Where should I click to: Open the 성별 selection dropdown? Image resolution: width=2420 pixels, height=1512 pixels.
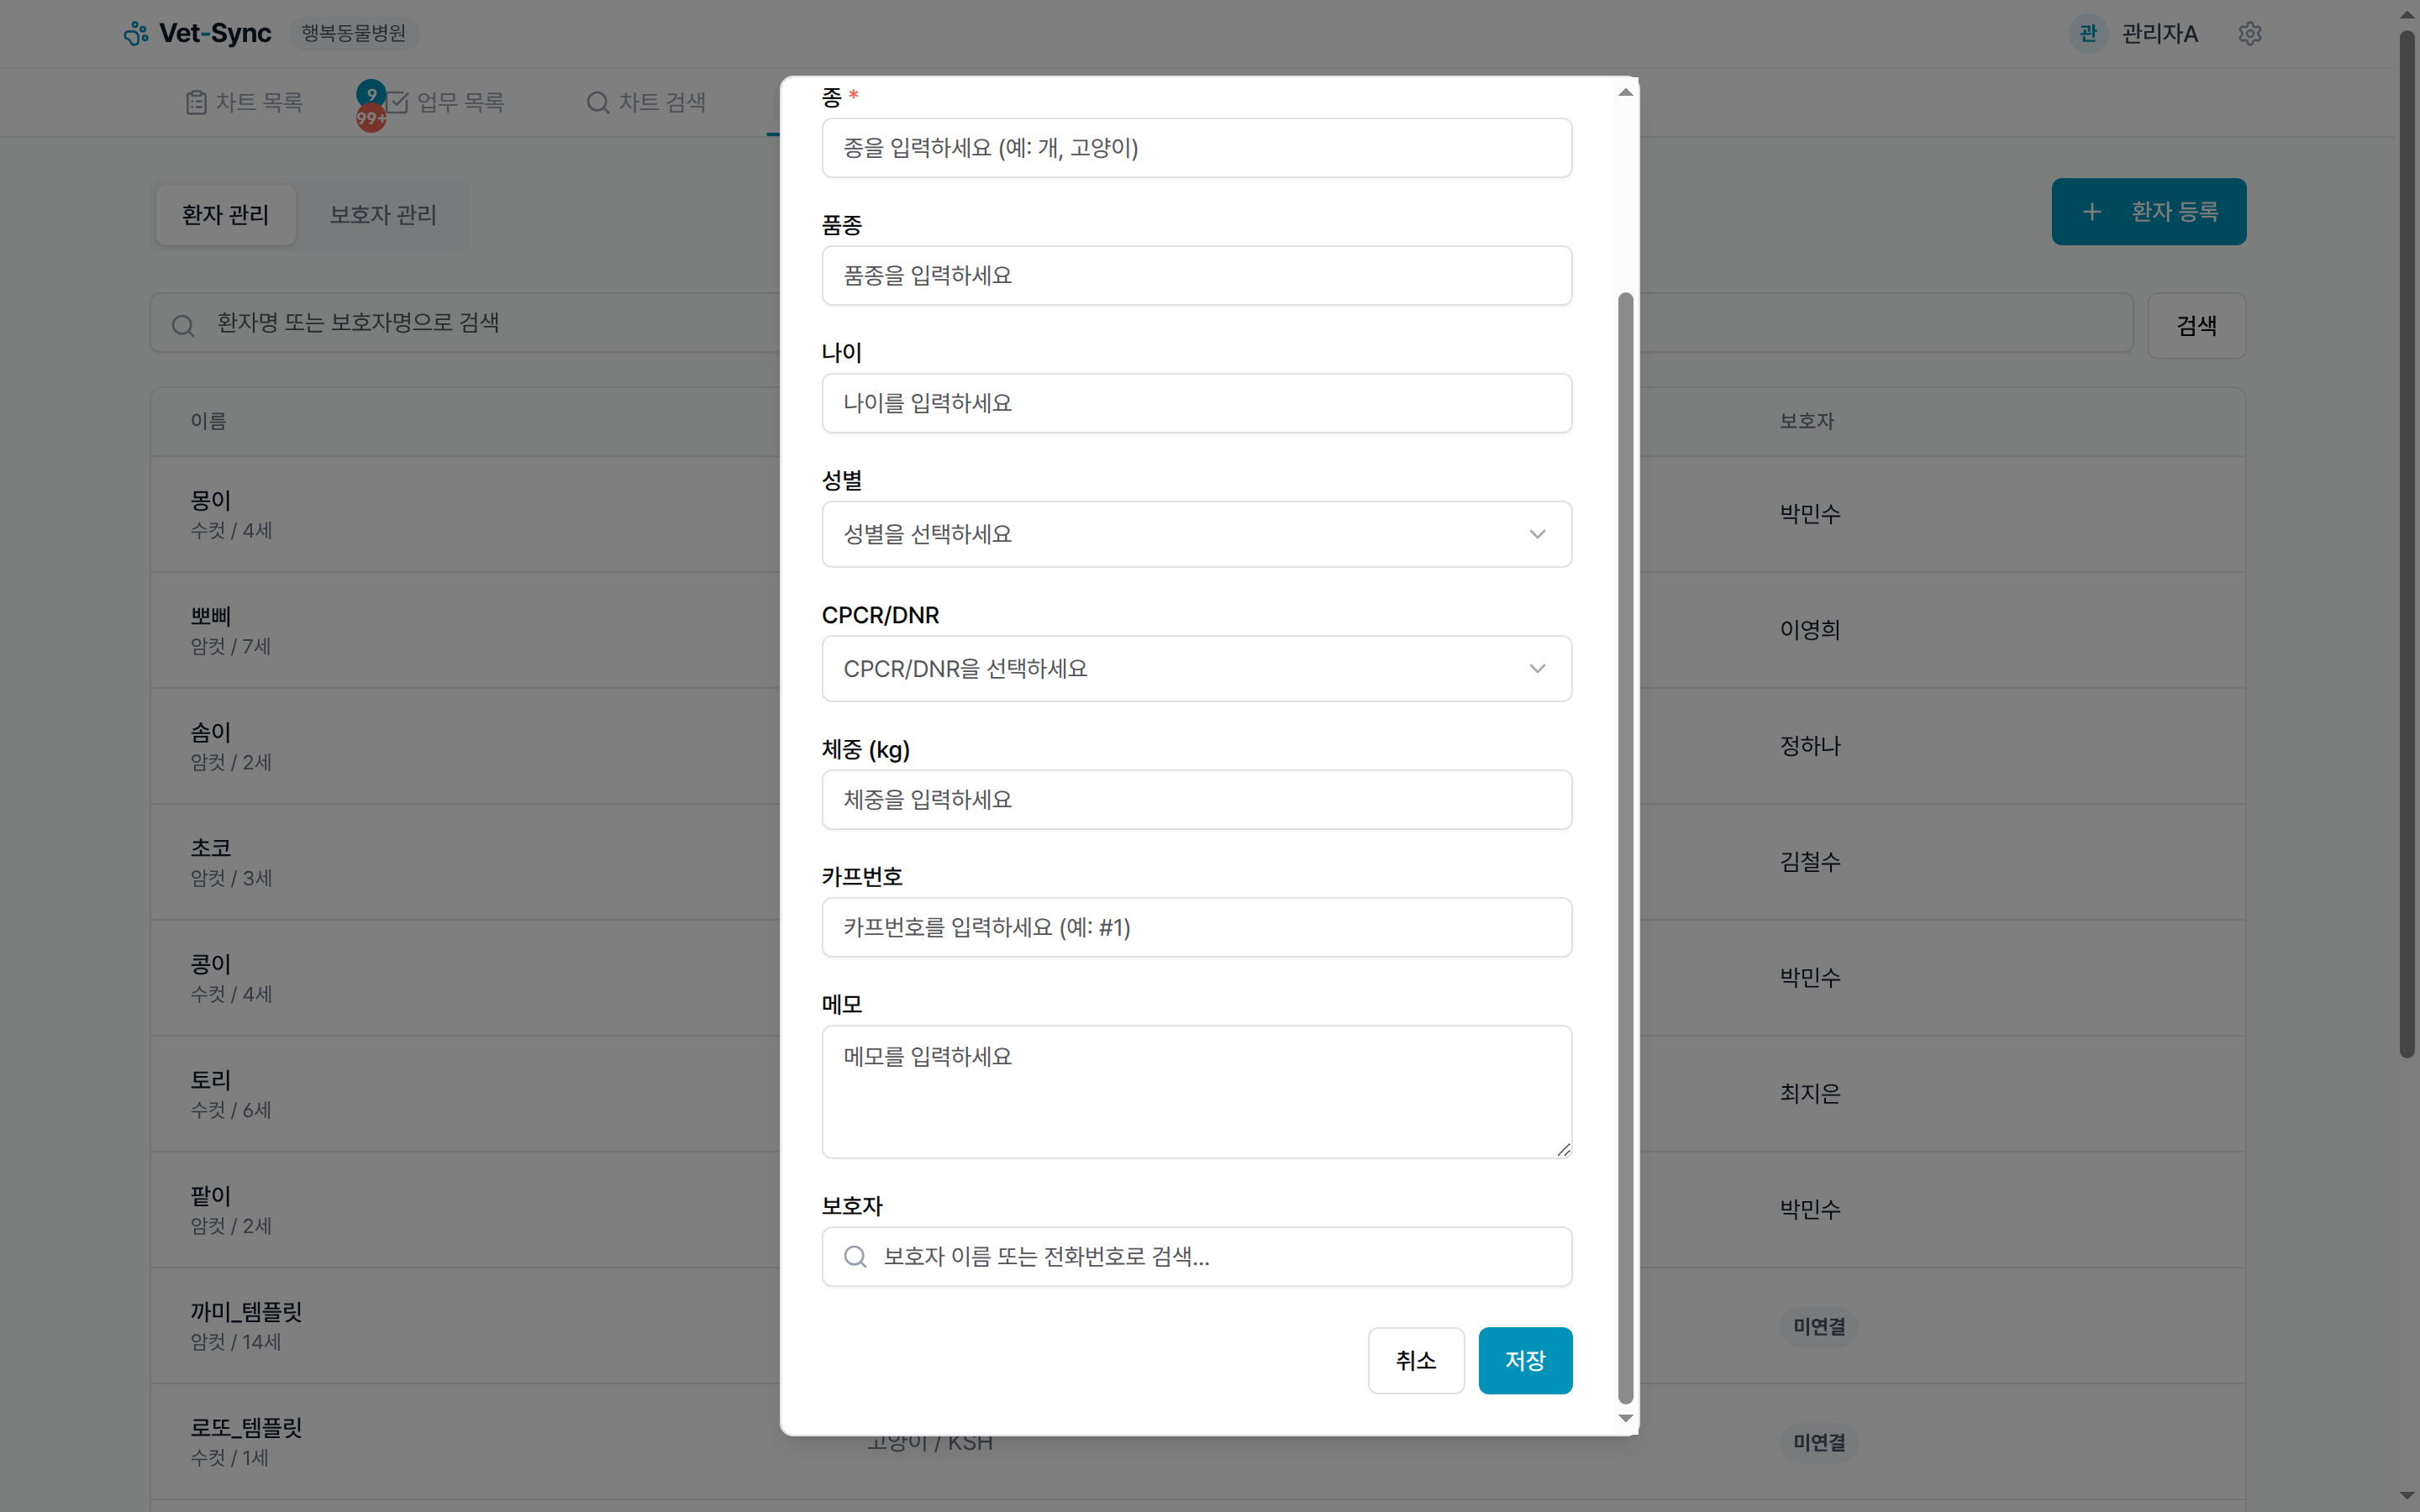(1196, 534)
